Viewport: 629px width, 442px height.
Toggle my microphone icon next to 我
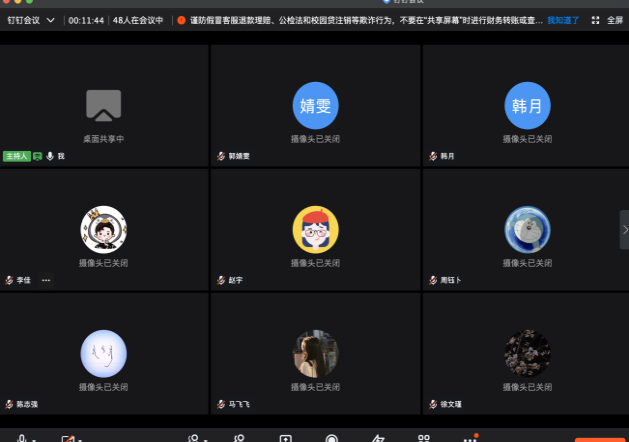point(50,156)
